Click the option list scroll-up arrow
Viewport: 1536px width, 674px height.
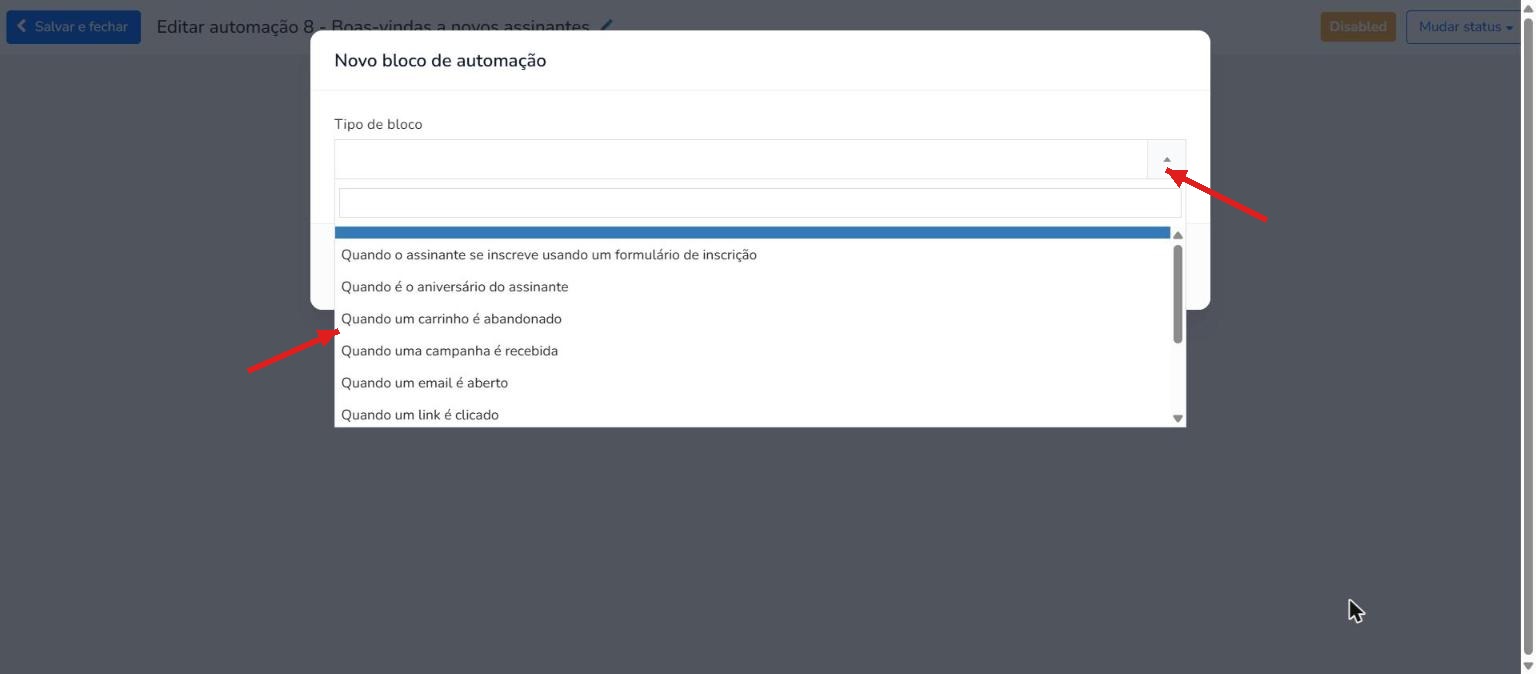(x=1178, y=235)
